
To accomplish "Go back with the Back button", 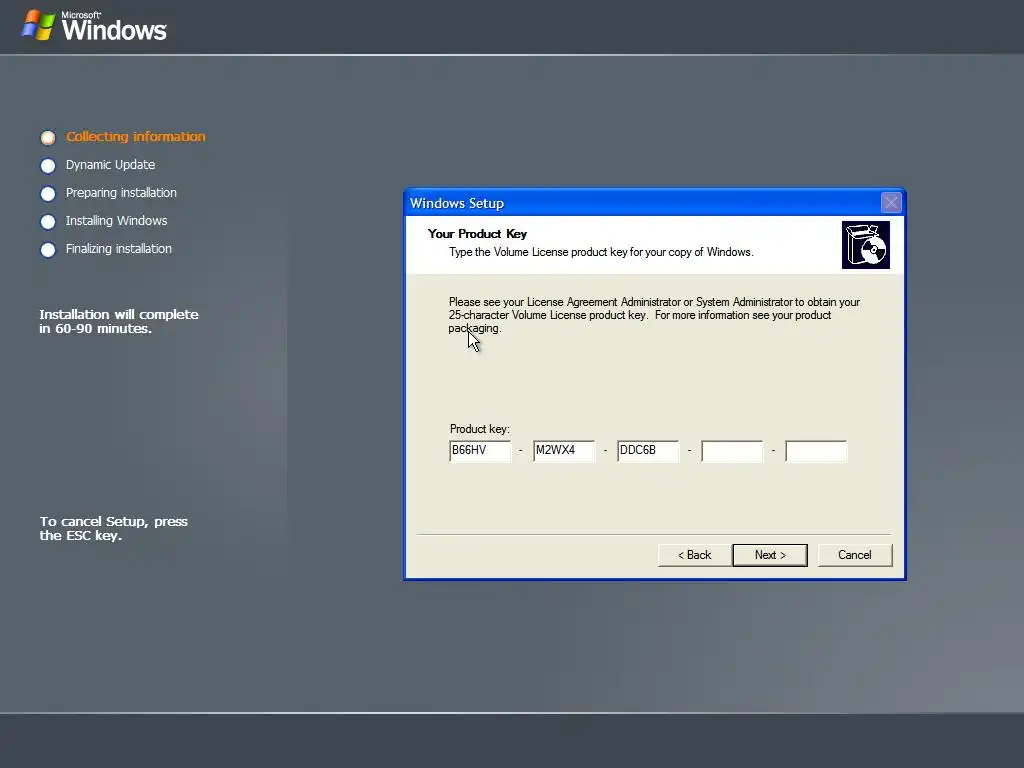I will 694,555.
